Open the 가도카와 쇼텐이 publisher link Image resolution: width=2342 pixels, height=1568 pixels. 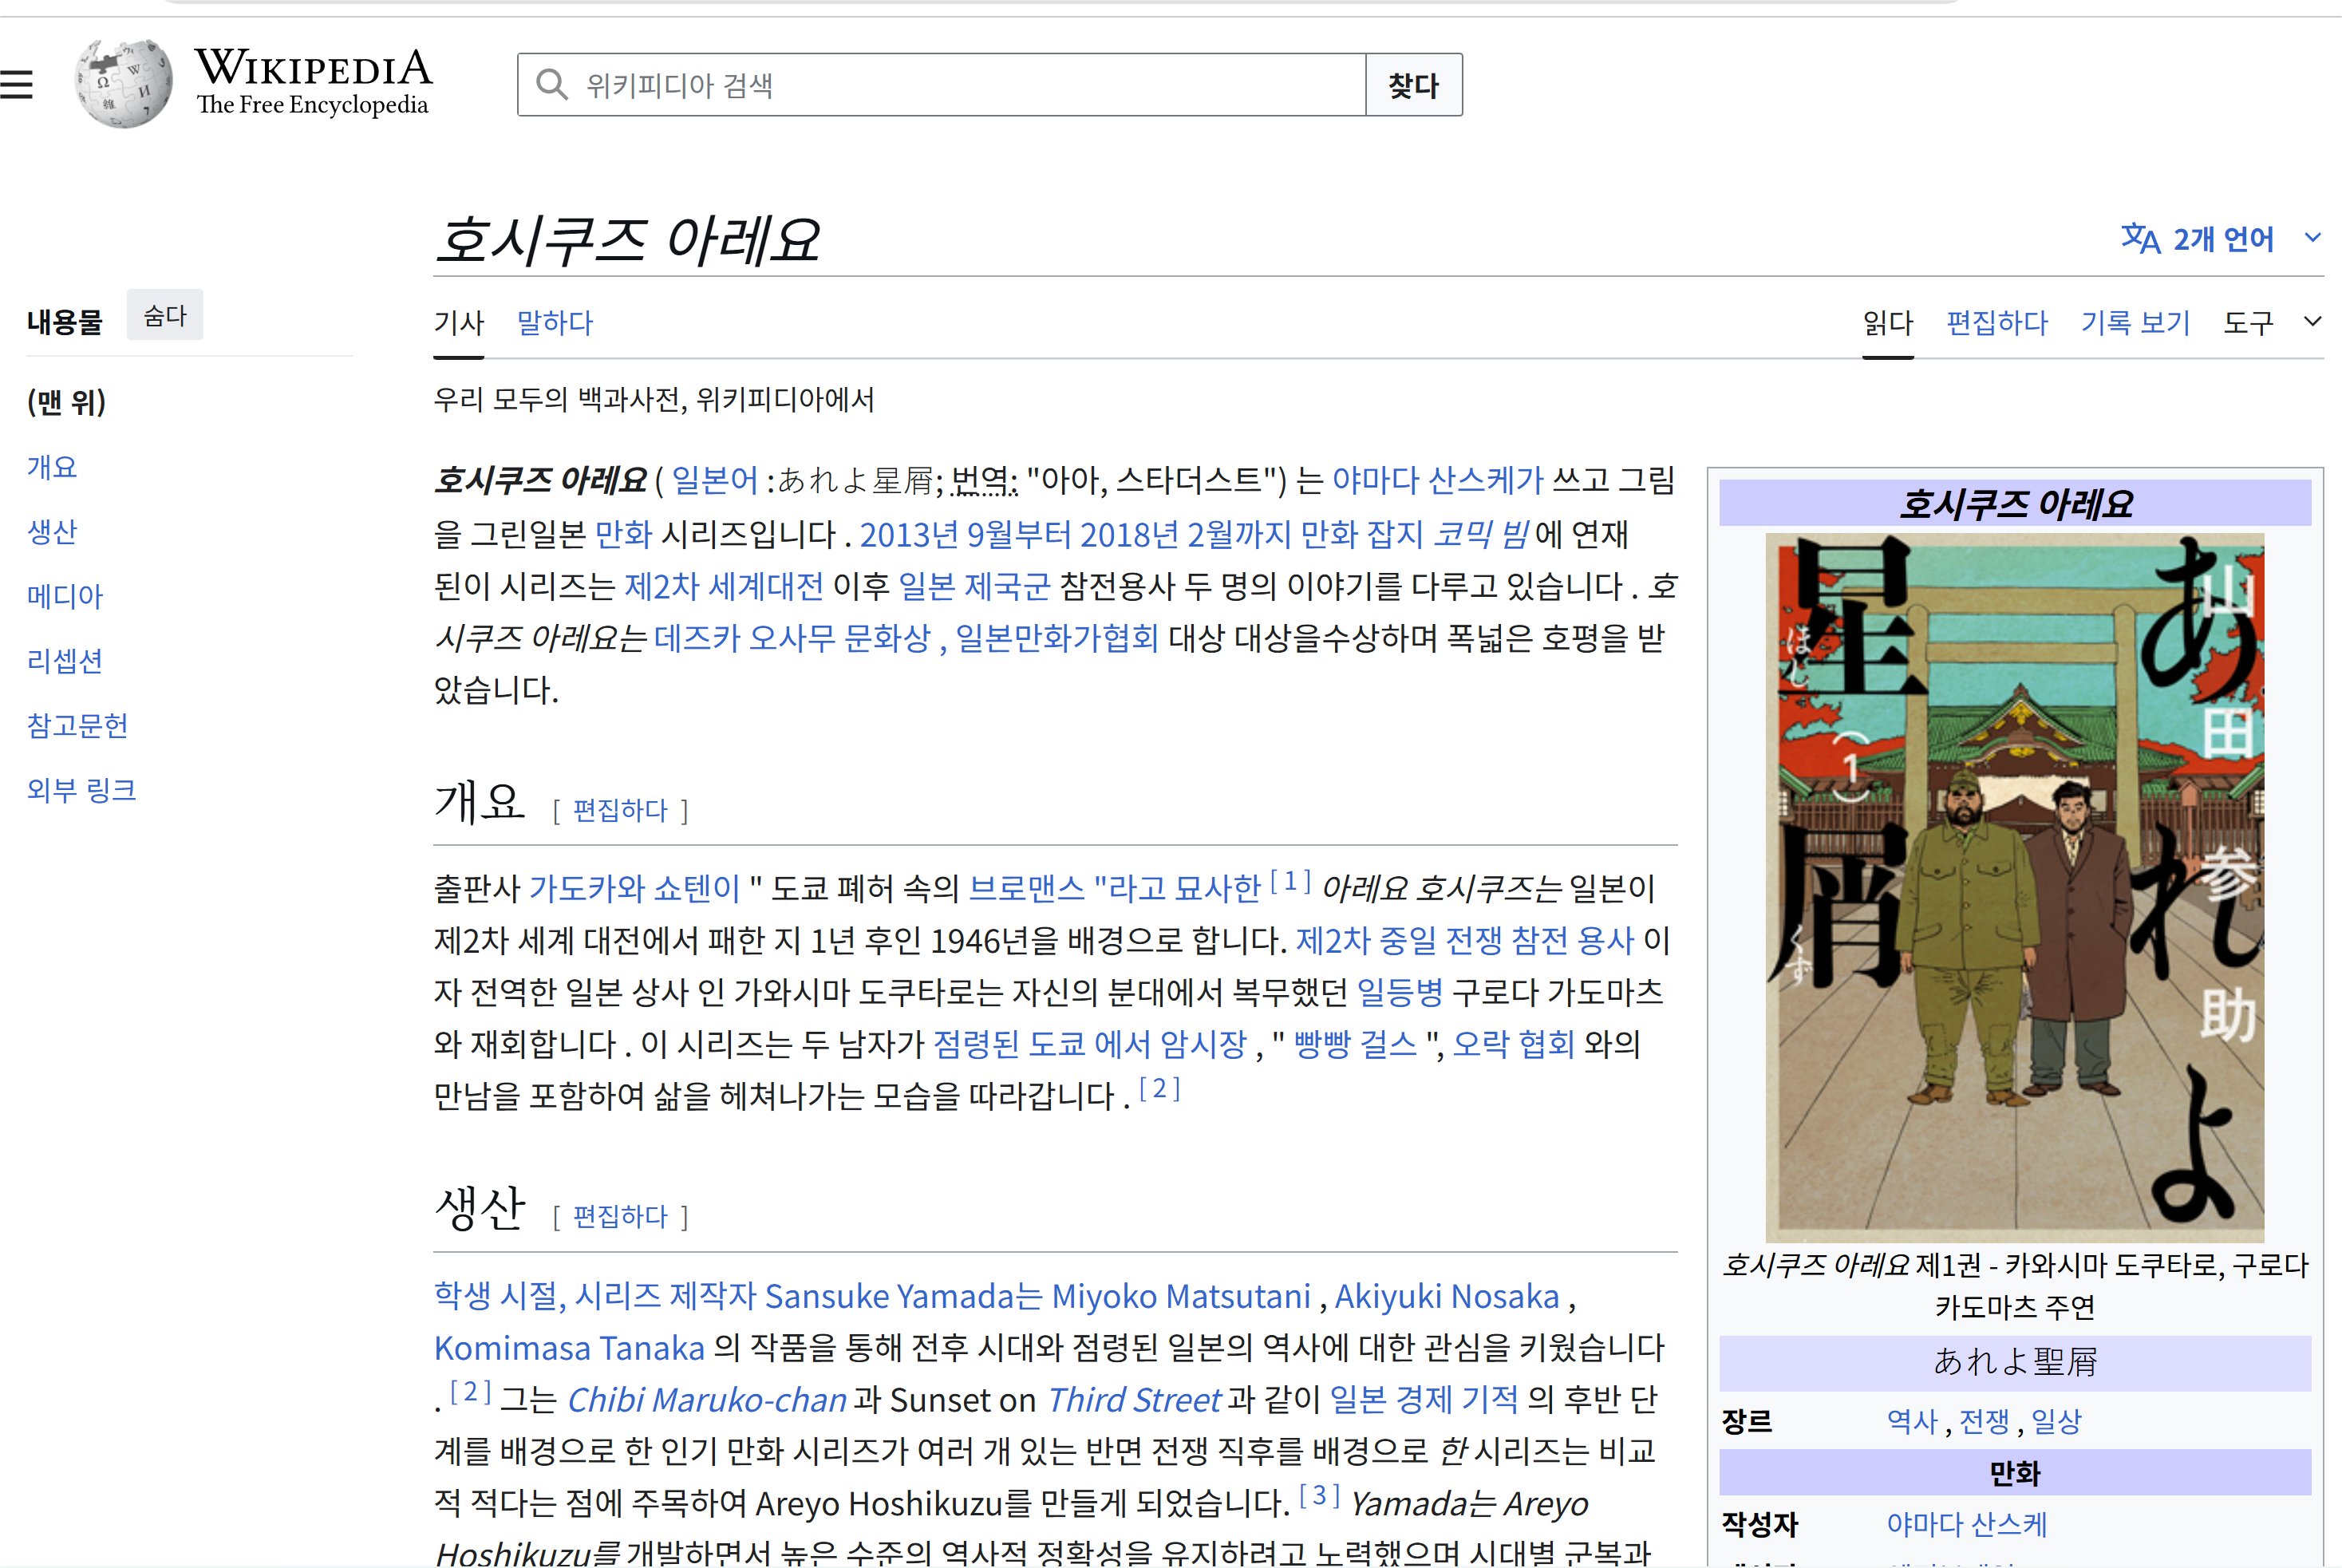coord(634,888)
